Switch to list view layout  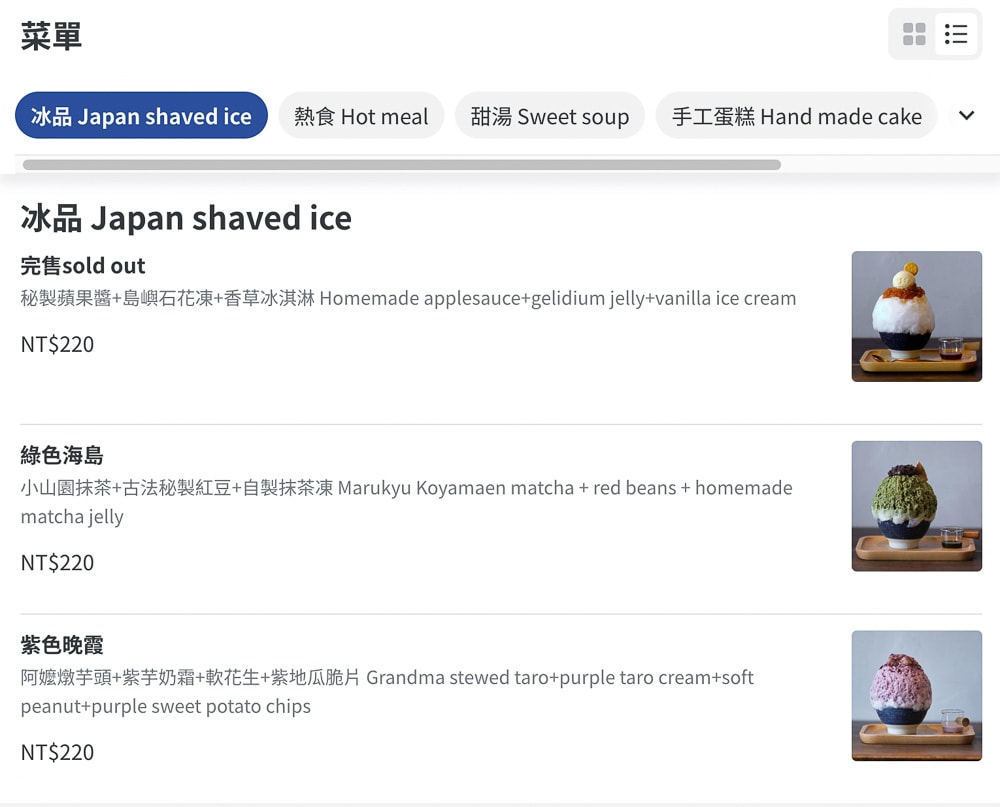click(956, 35)
